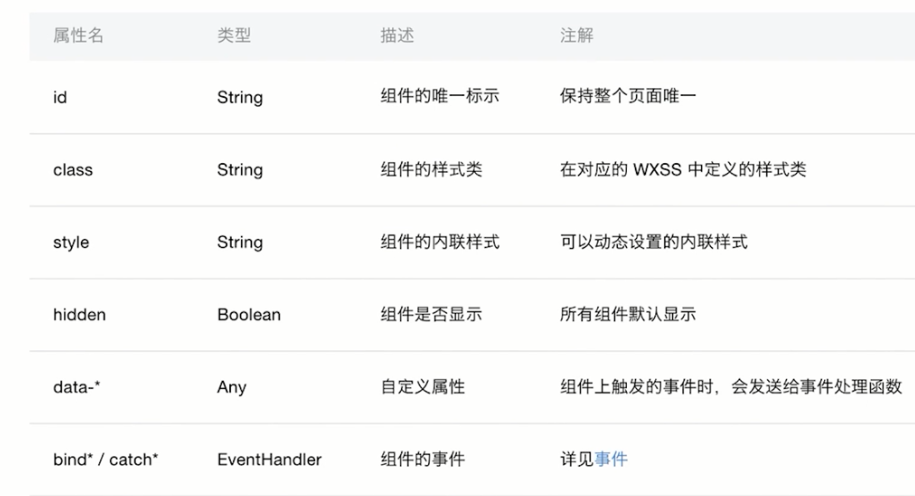Click the 组件是否显示 description text
Image resolution: width=915 pixels, height=496 pixels.
[431, 314]
